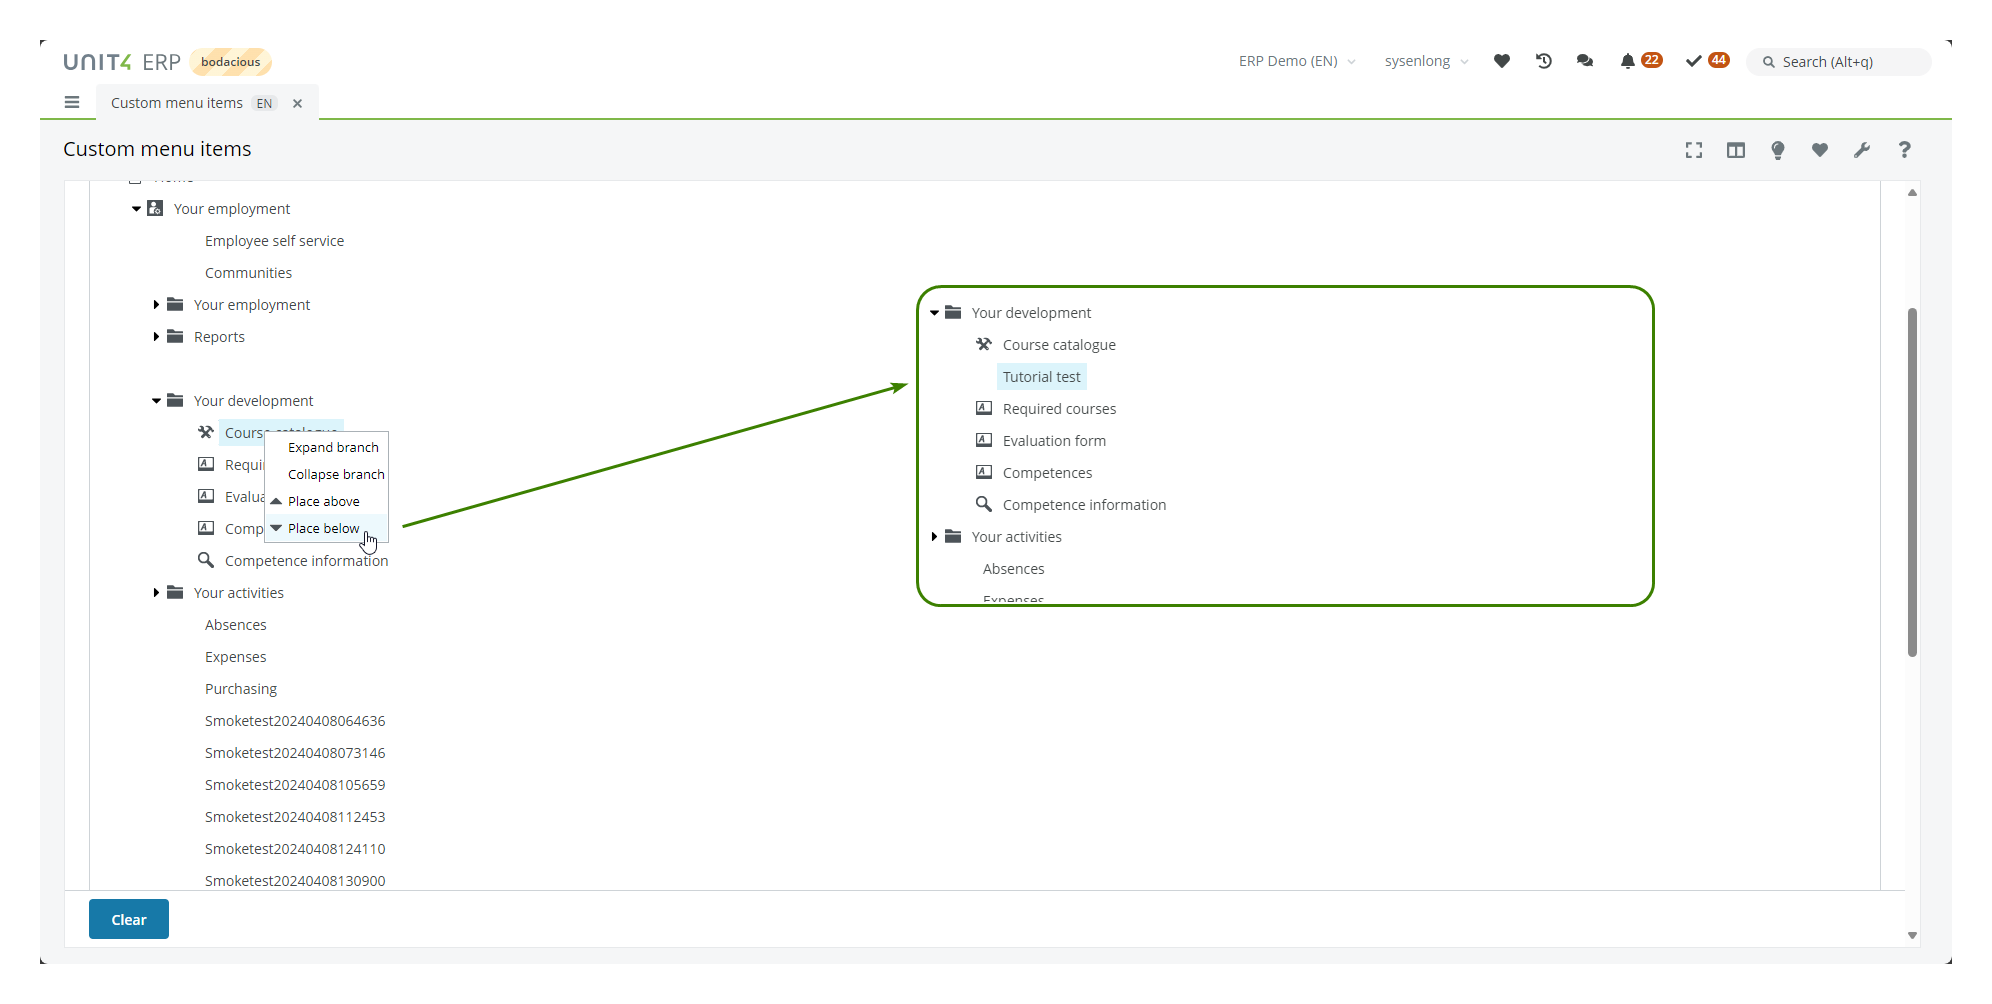This screenshot has width=1992, height=1004.
Task: Click the fullscreen toggle icon
Action: point(1693,150)
